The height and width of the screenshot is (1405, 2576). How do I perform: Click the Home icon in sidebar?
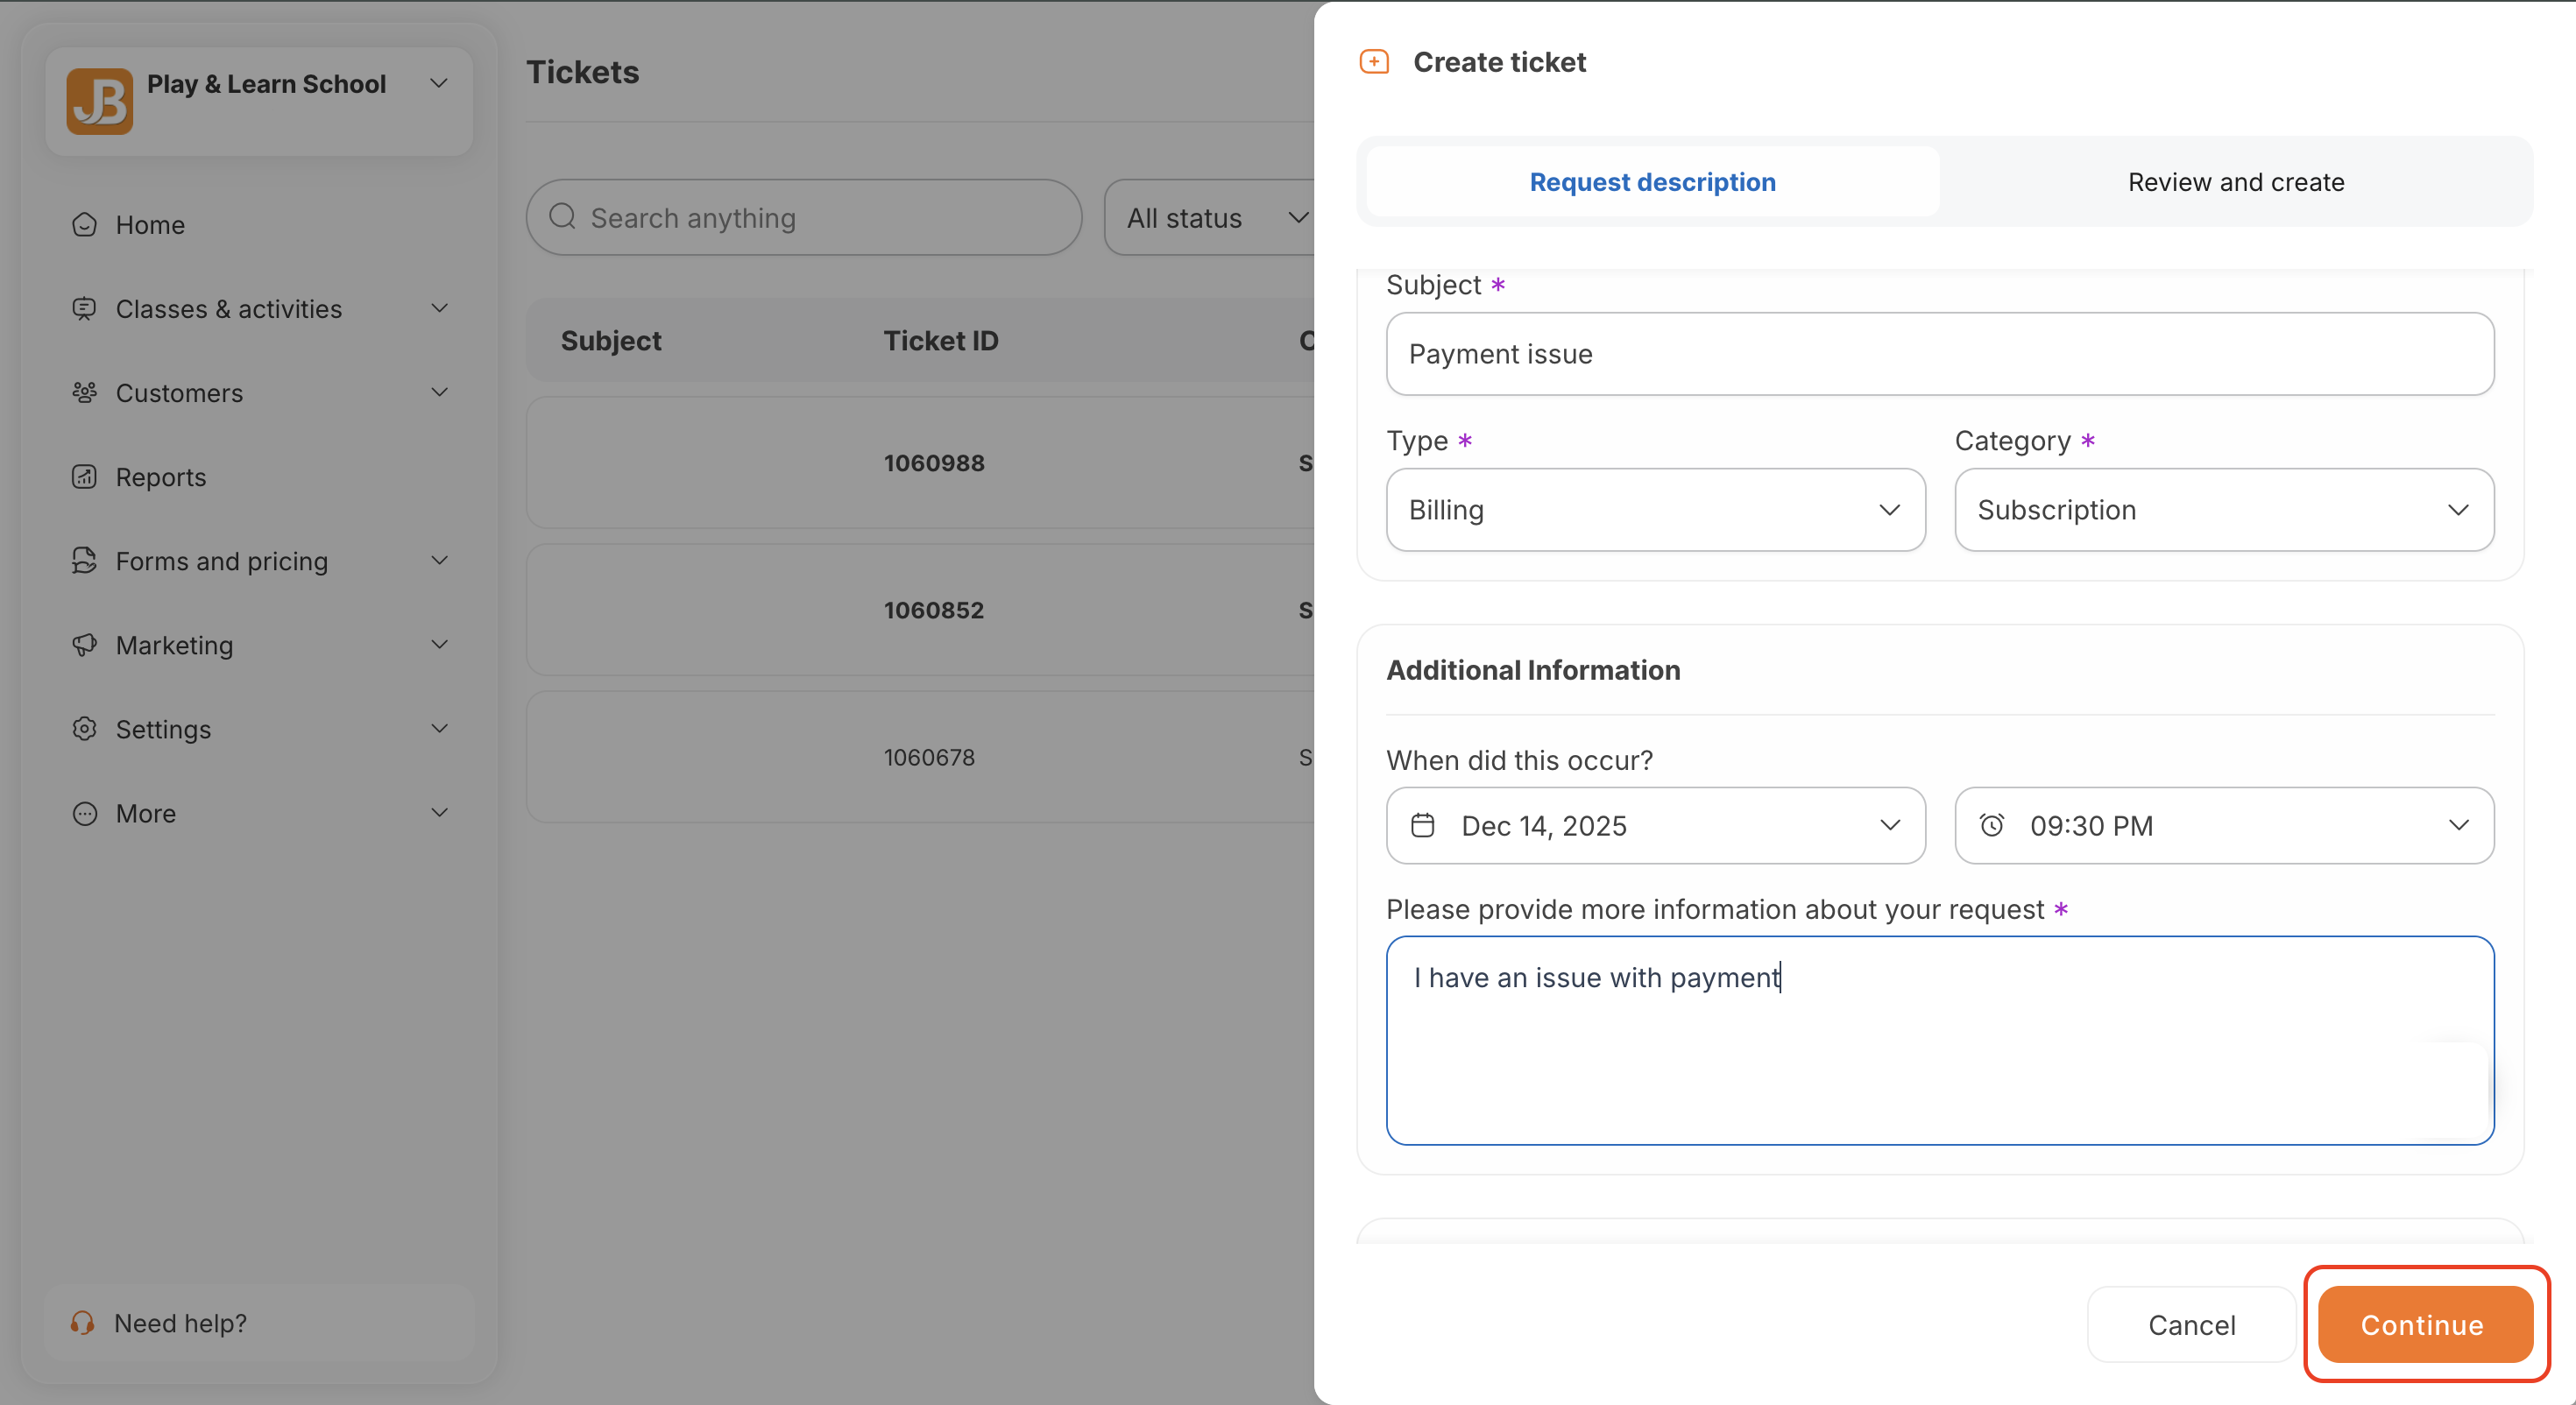coord(85,224)
